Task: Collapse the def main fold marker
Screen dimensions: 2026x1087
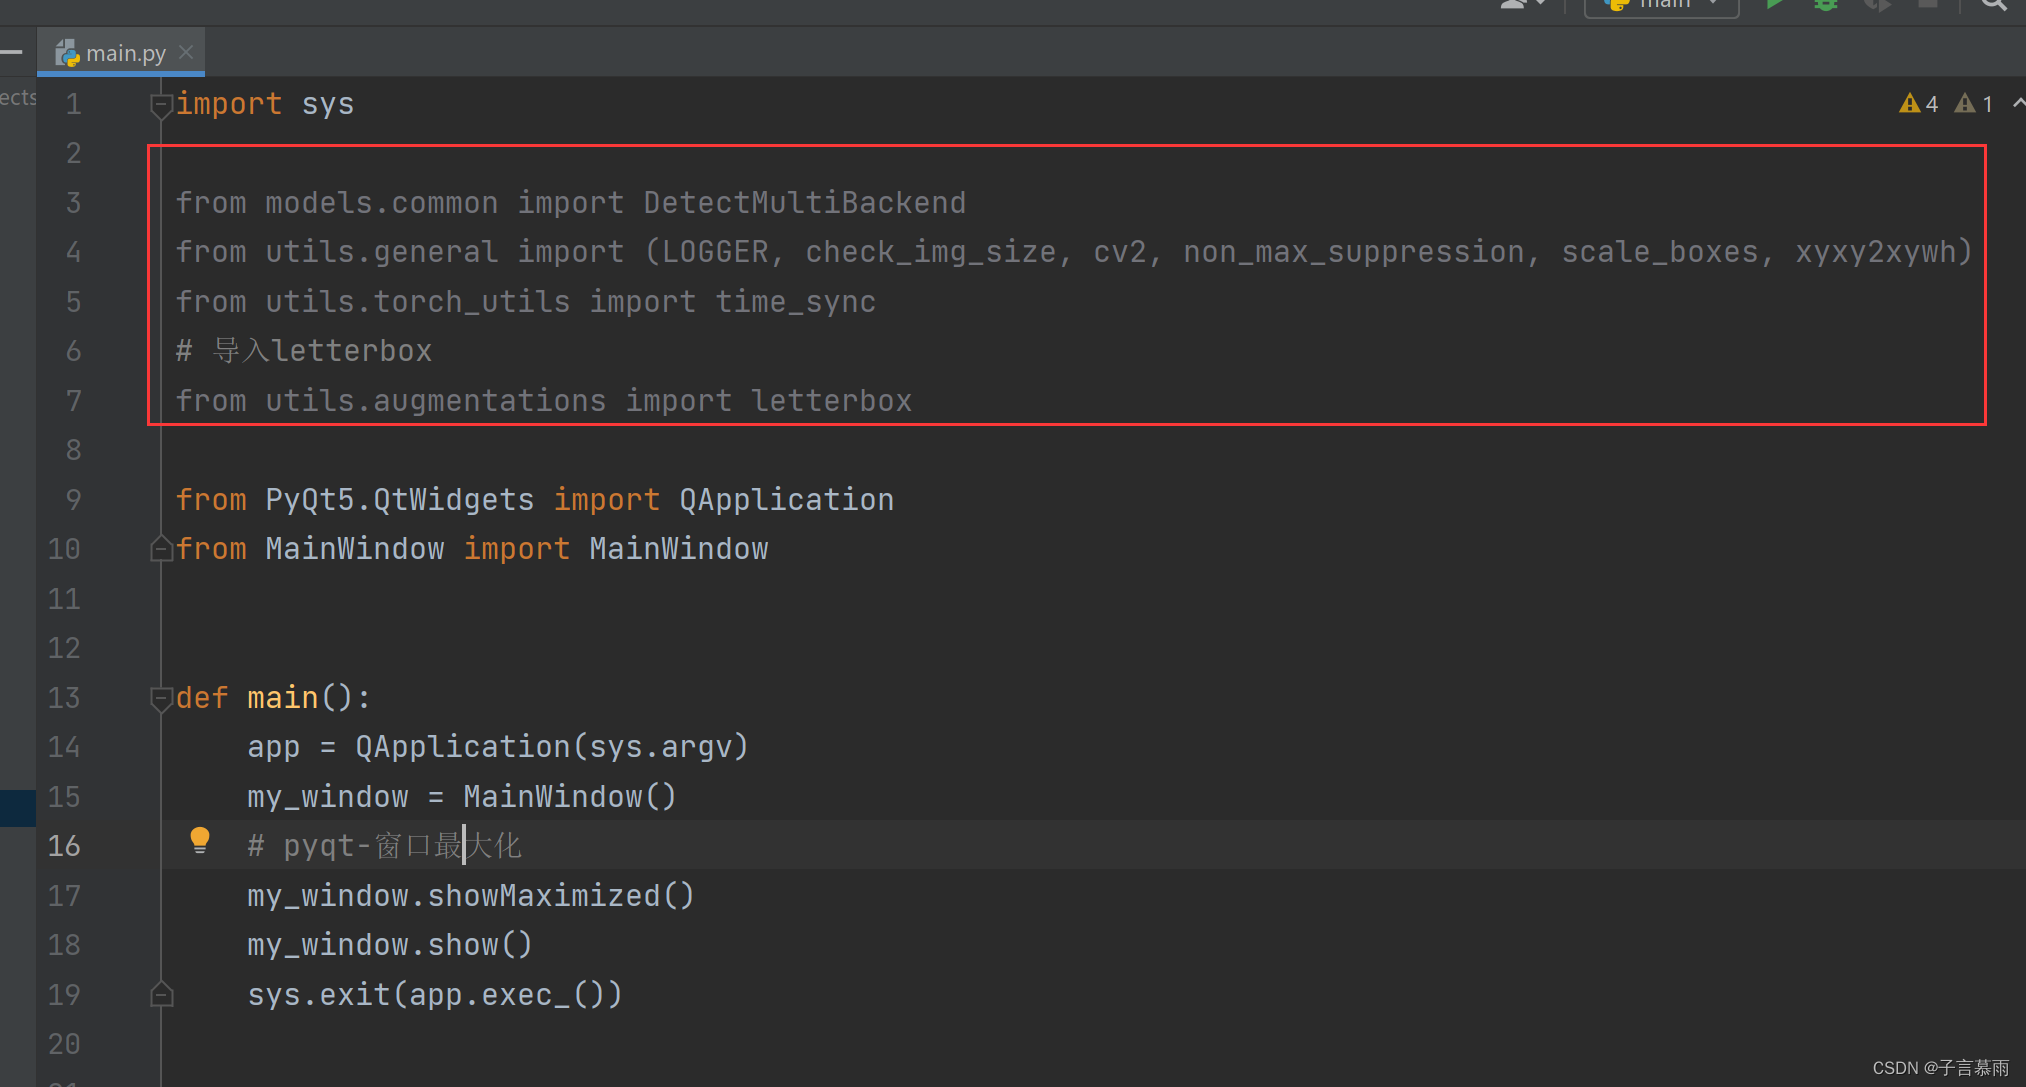Action: 160,698
